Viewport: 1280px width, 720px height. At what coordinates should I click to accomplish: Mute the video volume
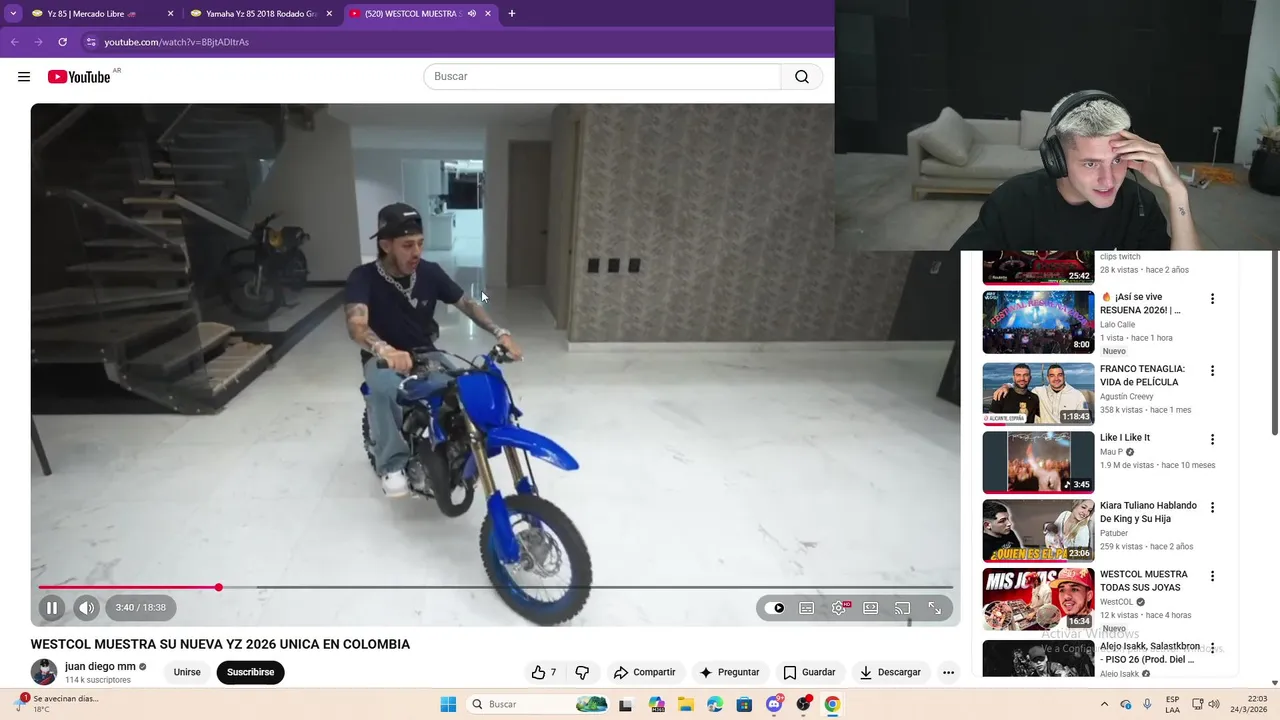pyautogui.click(x=87, y=607)
